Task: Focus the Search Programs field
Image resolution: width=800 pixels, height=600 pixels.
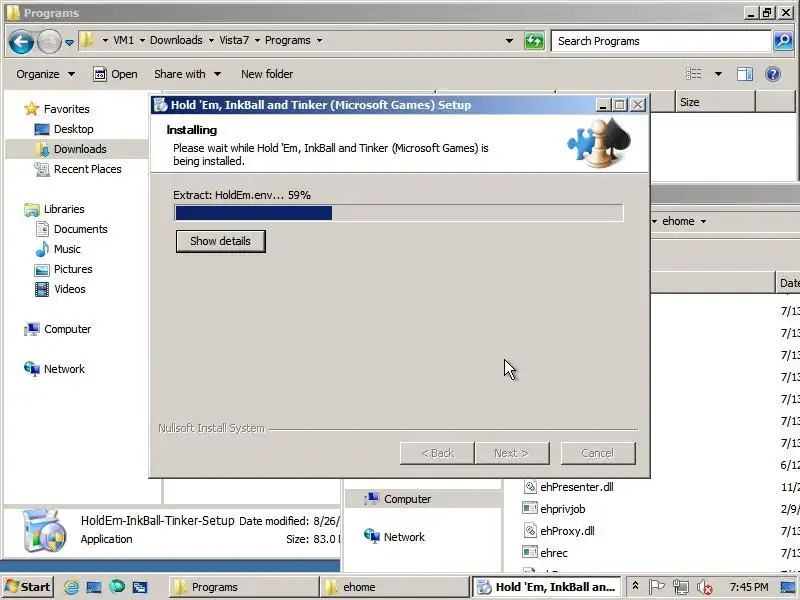Action: (x=661, y=41)
